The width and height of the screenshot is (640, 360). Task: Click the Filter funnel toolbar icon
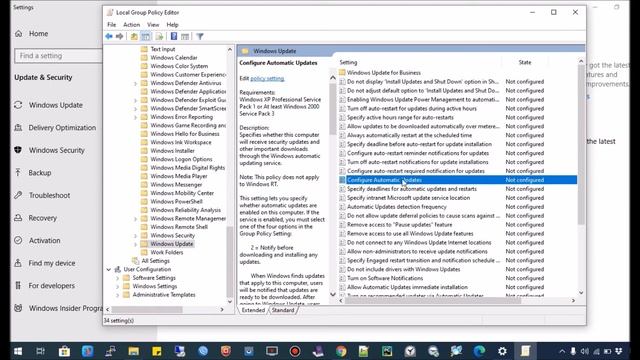pyautogui.click(x=200, y=36)
